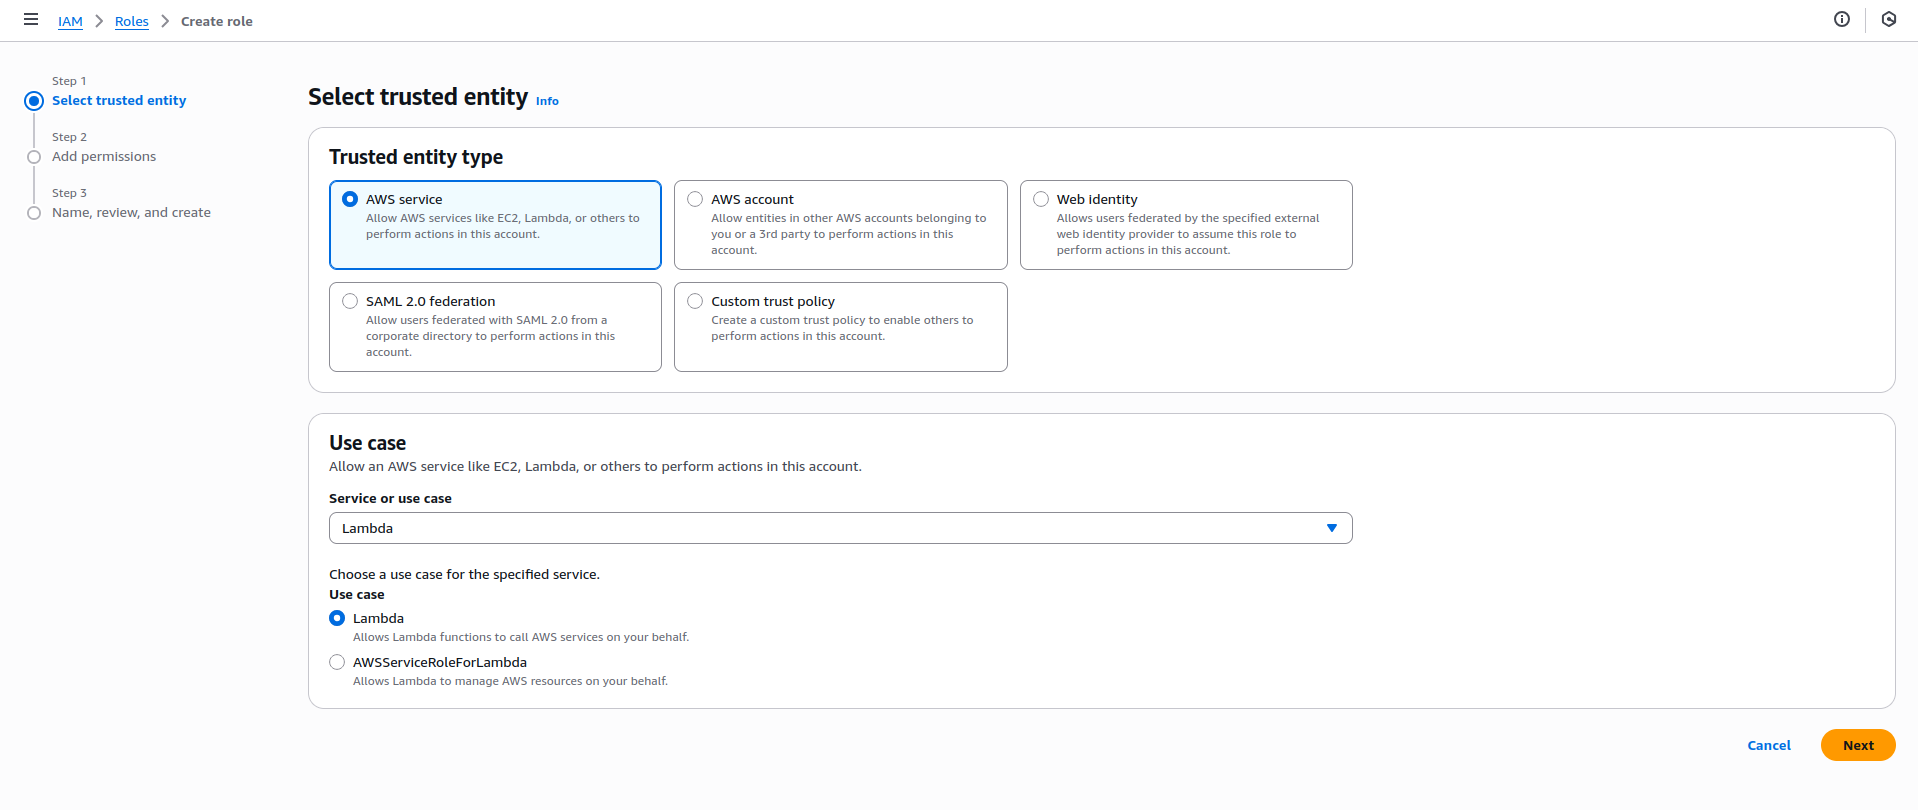Choose the Lambda use case radio button
Screen dimensions: 1918x810
(337, 618)
